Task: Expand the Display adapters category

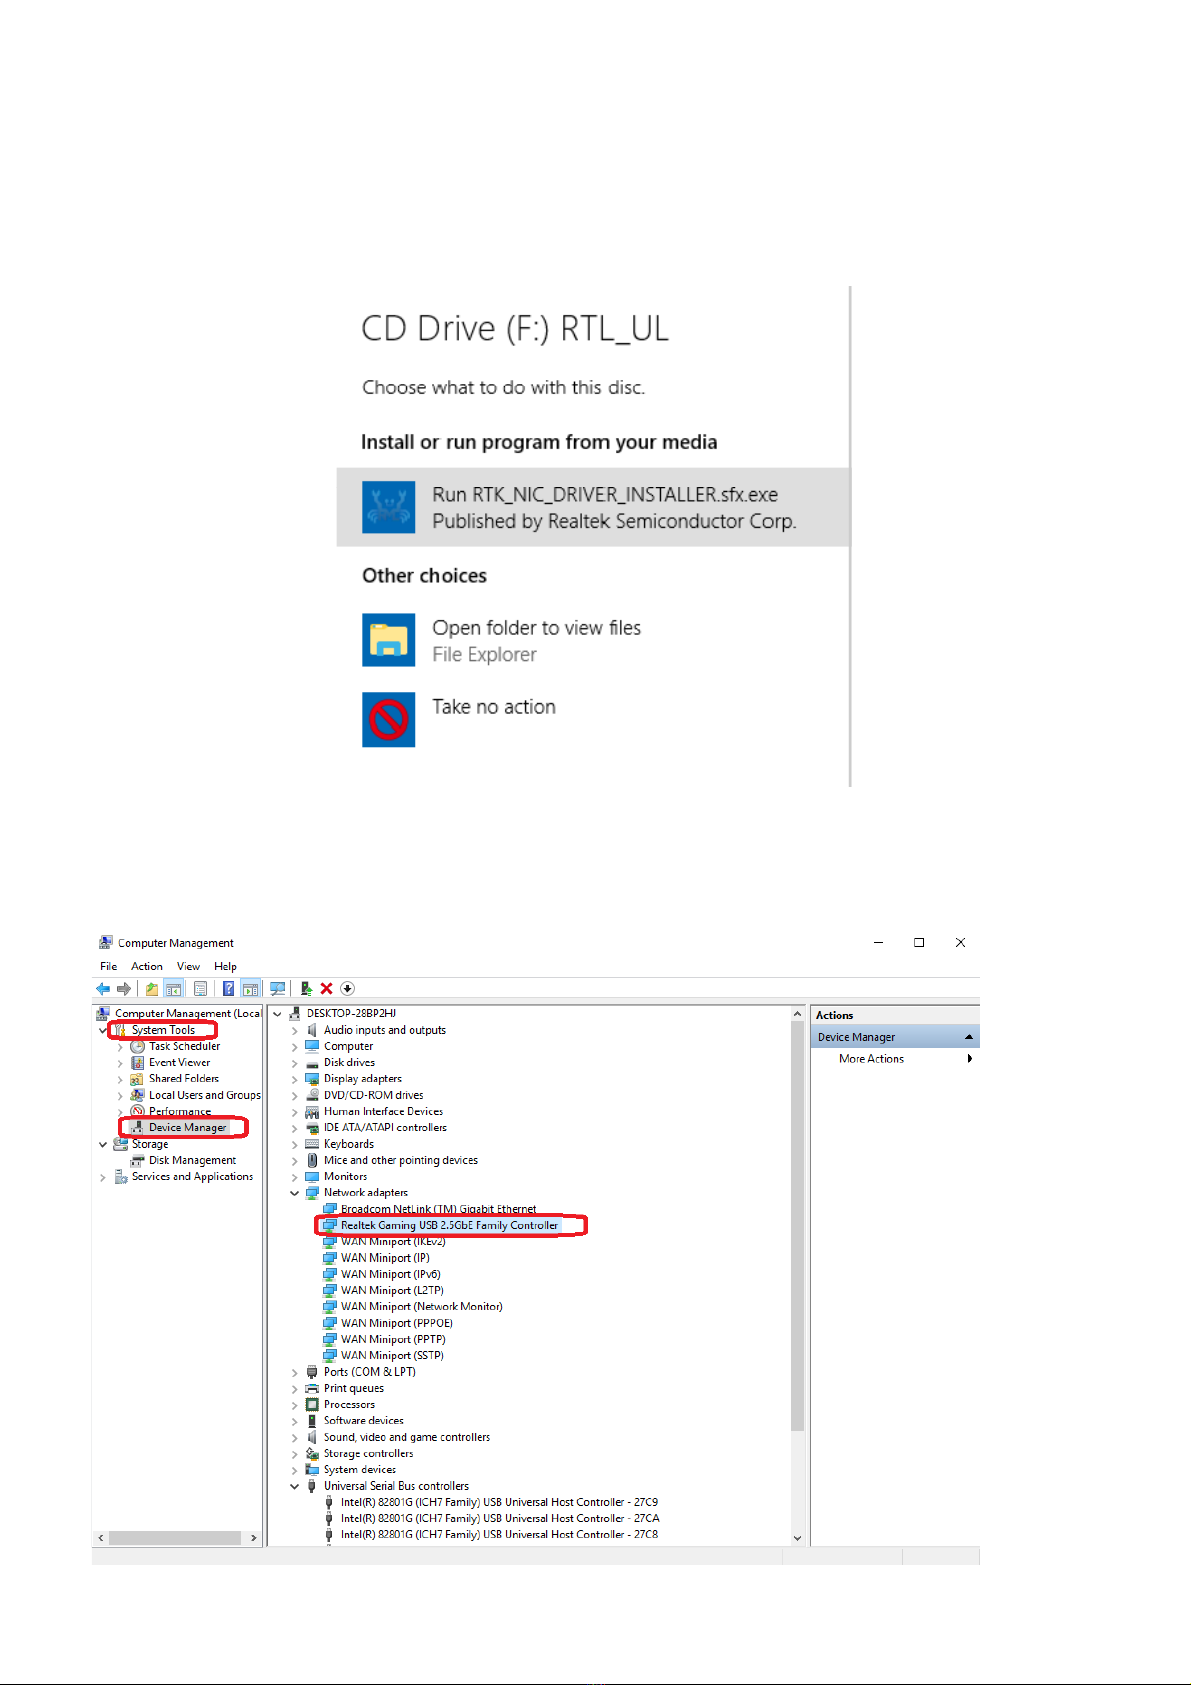Action: pos(295,1079)
